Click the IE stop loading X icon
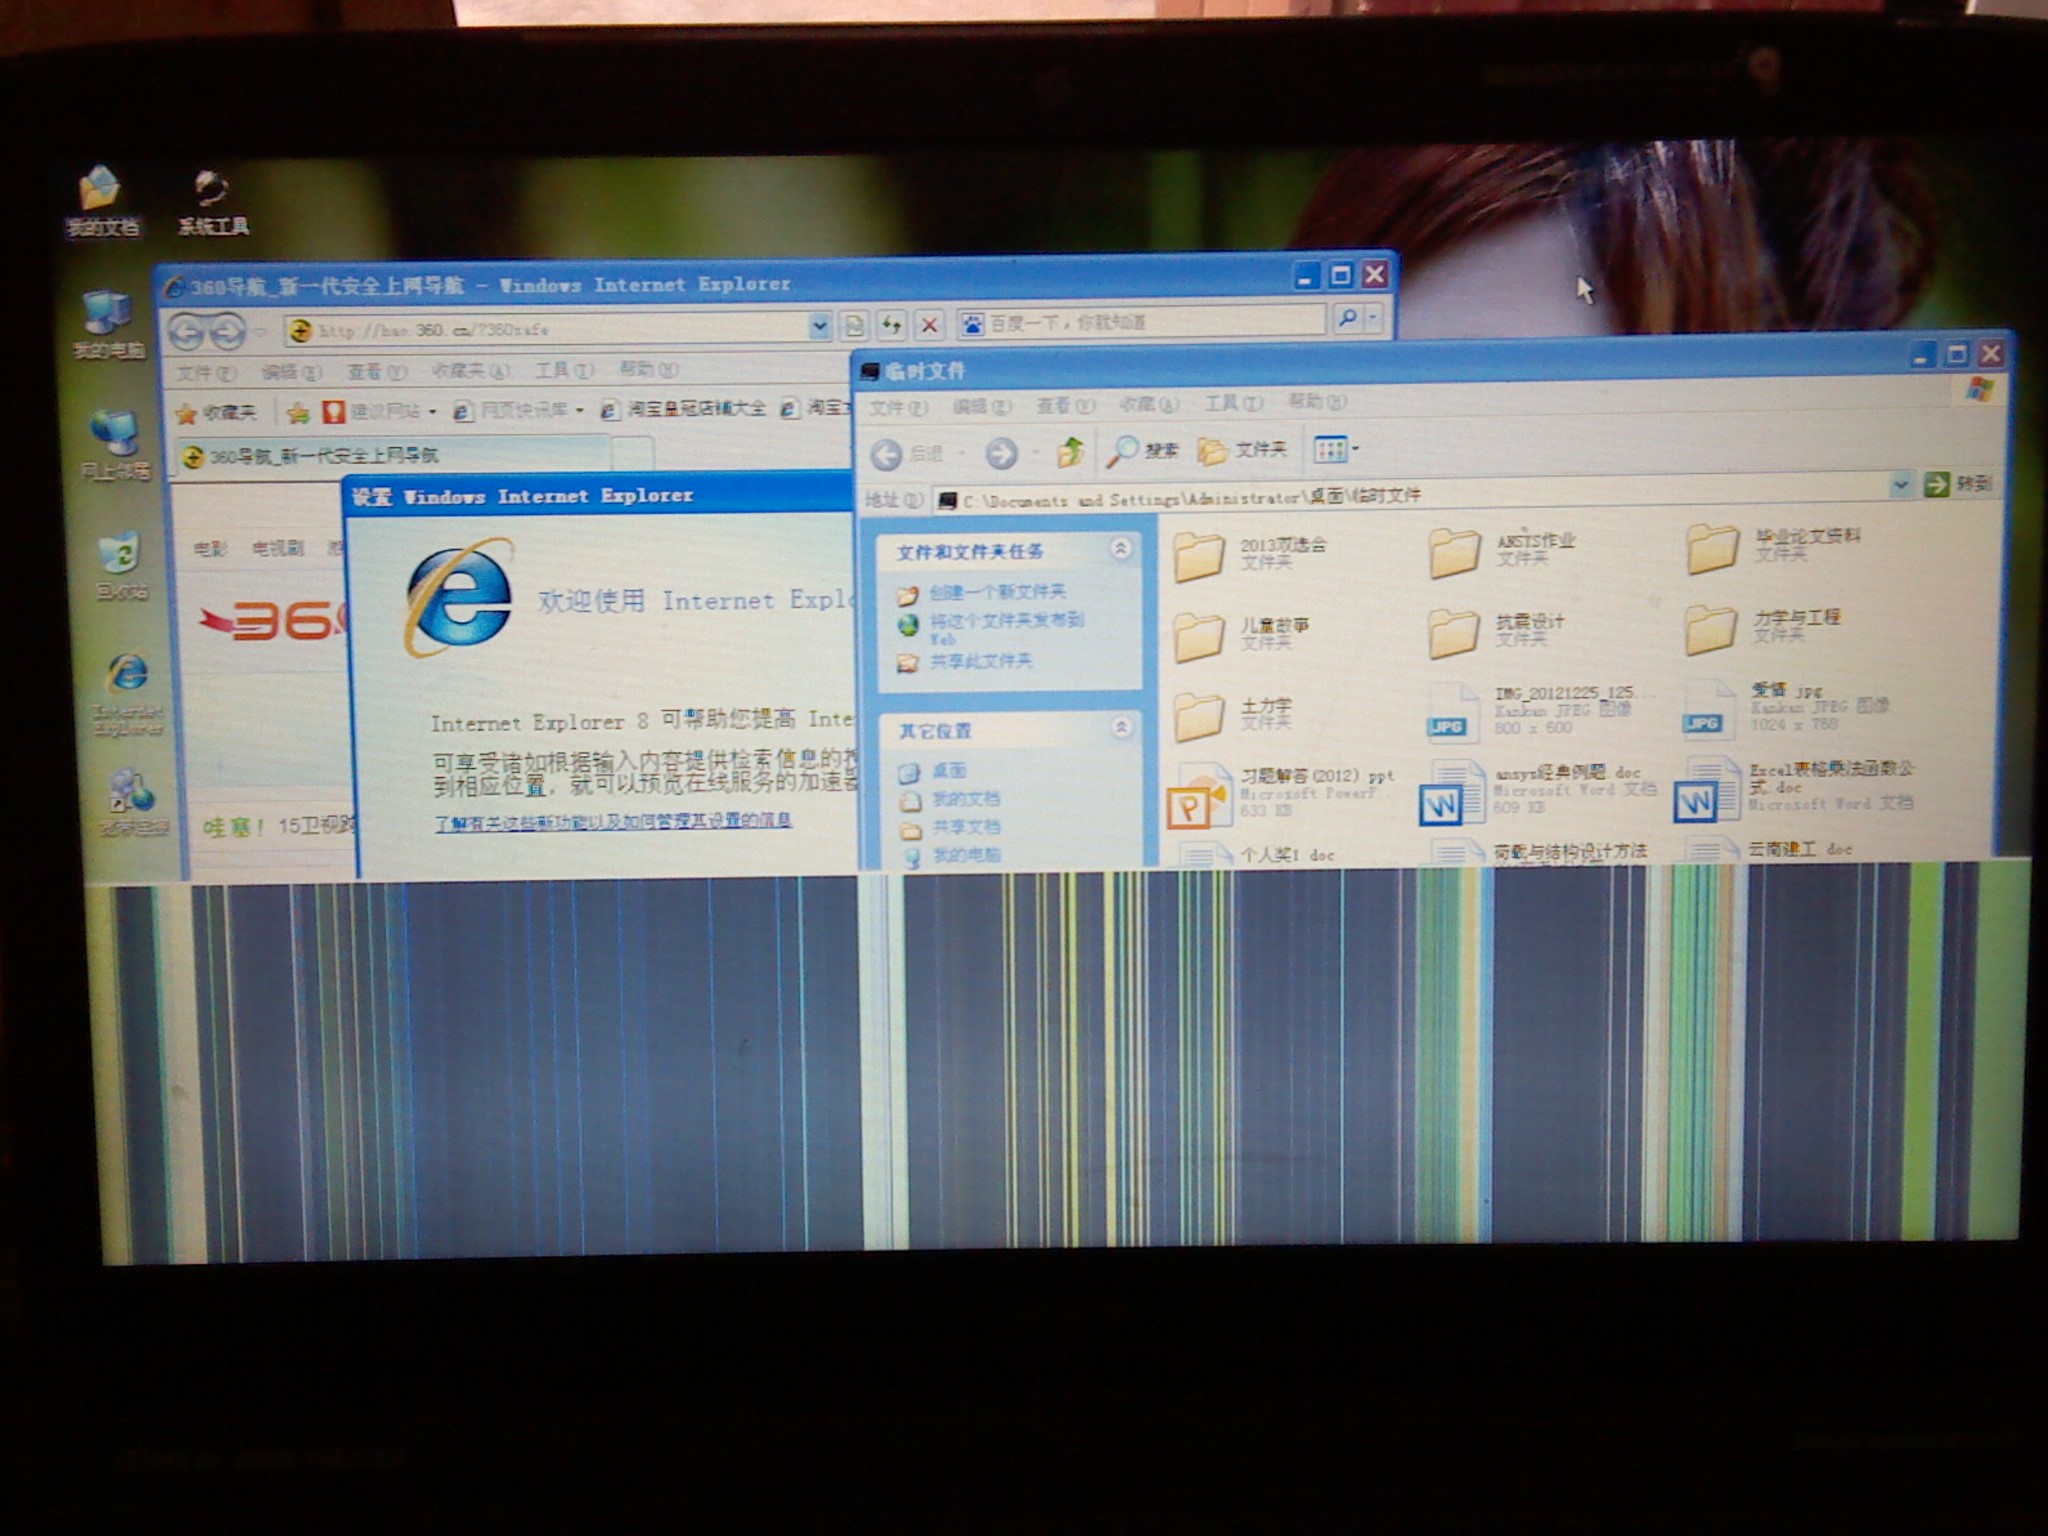The width and height of the screenshot is (2048, 1536). click(929, 325)
